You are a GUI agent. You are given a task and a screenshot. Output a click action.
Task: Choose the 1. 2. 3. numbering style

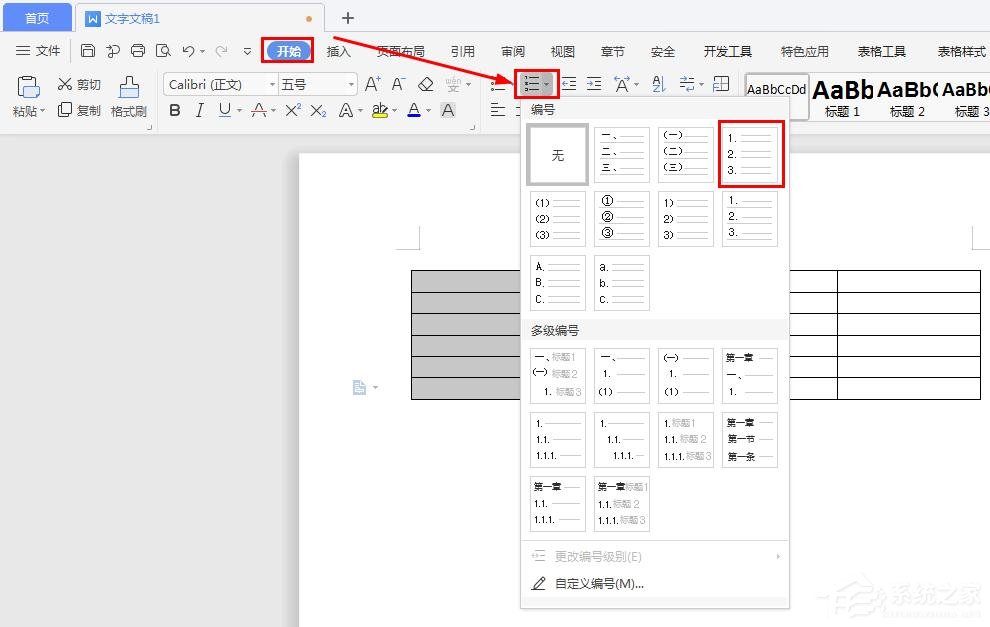(x=750, y=154)
